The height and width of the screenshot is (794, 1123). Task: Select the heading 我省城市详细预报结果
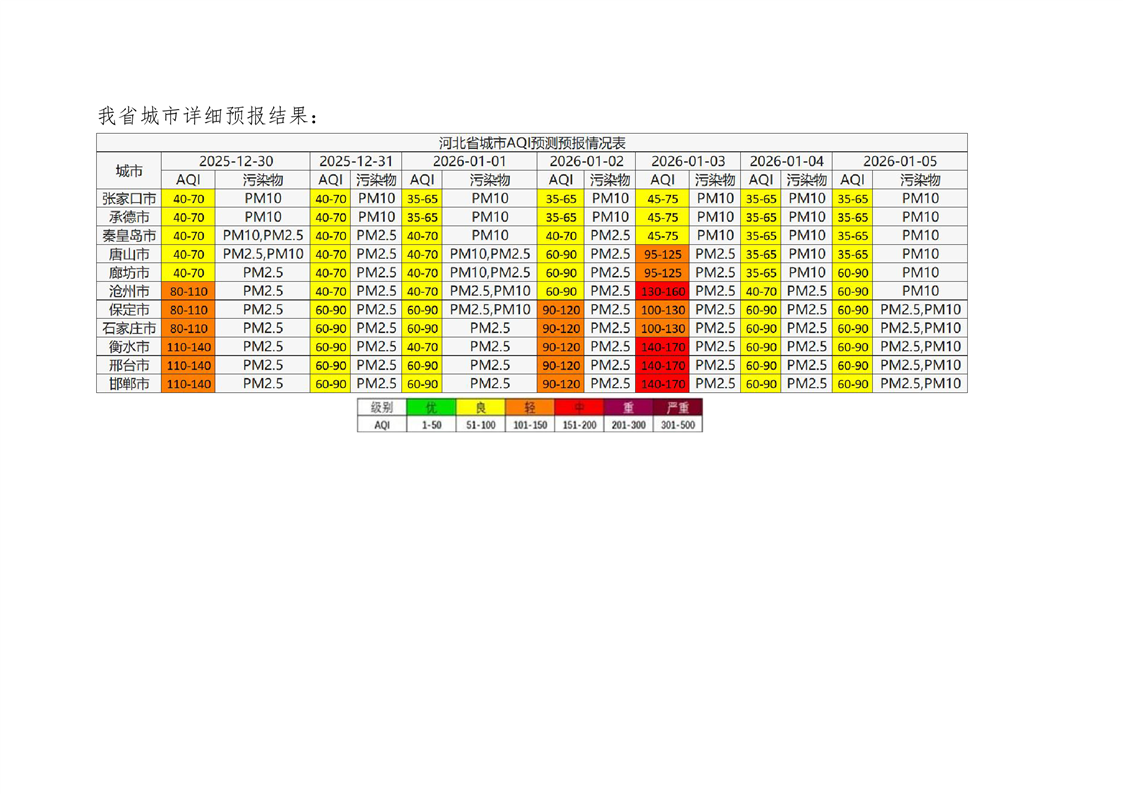[208, 116]
